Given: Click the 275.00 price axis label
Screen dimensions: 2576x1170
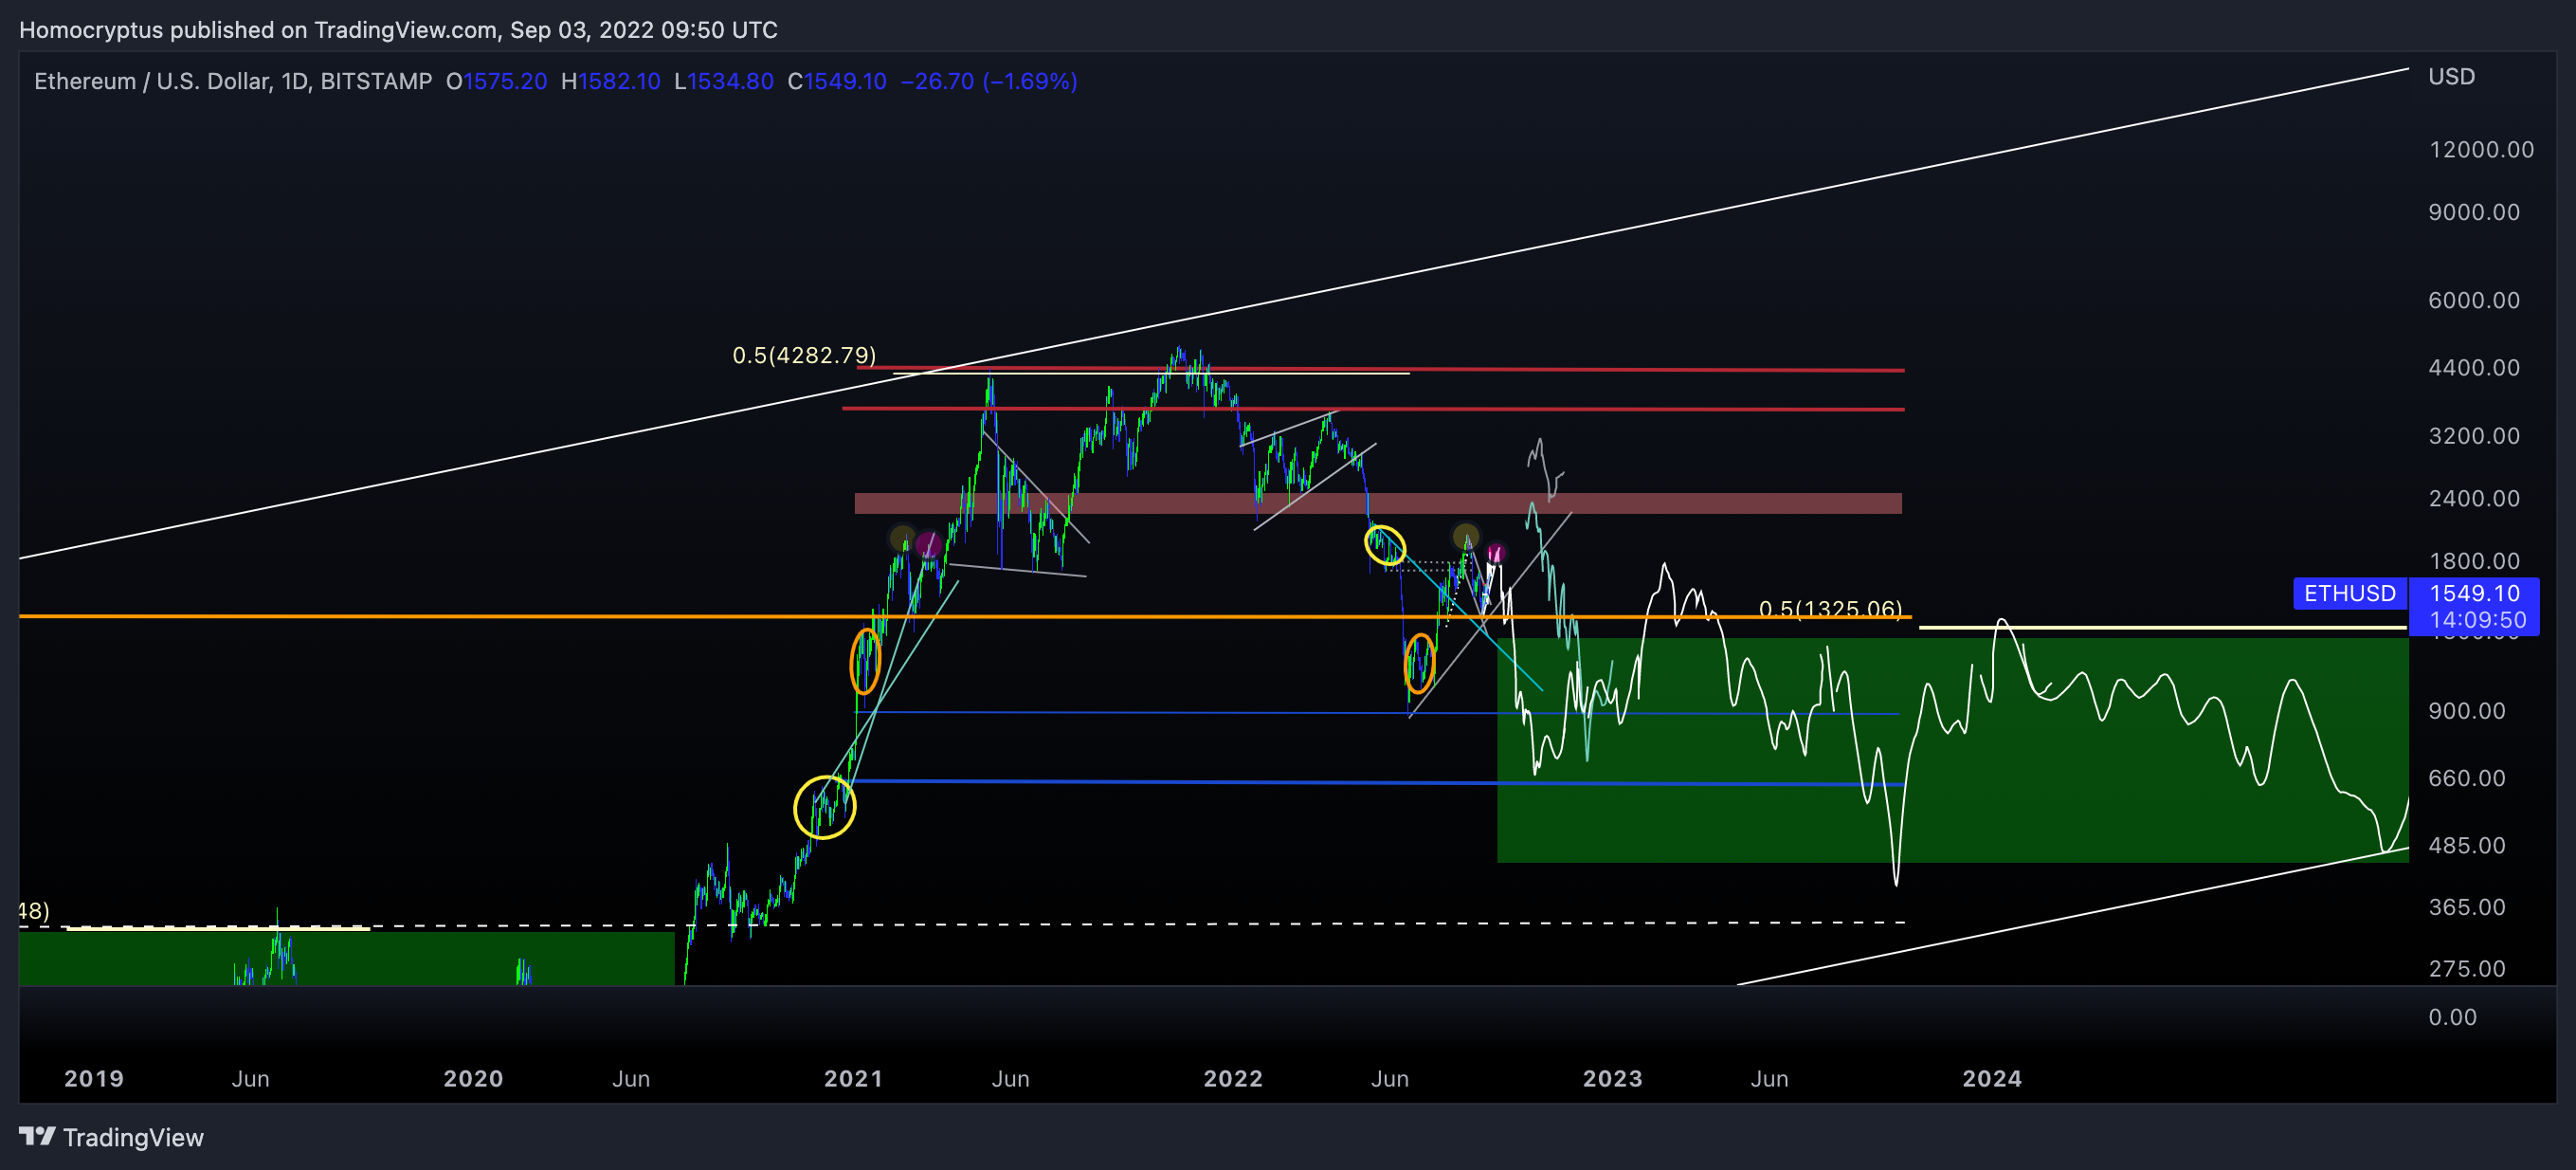Looking at the screenshot, I should [2467, 968].
